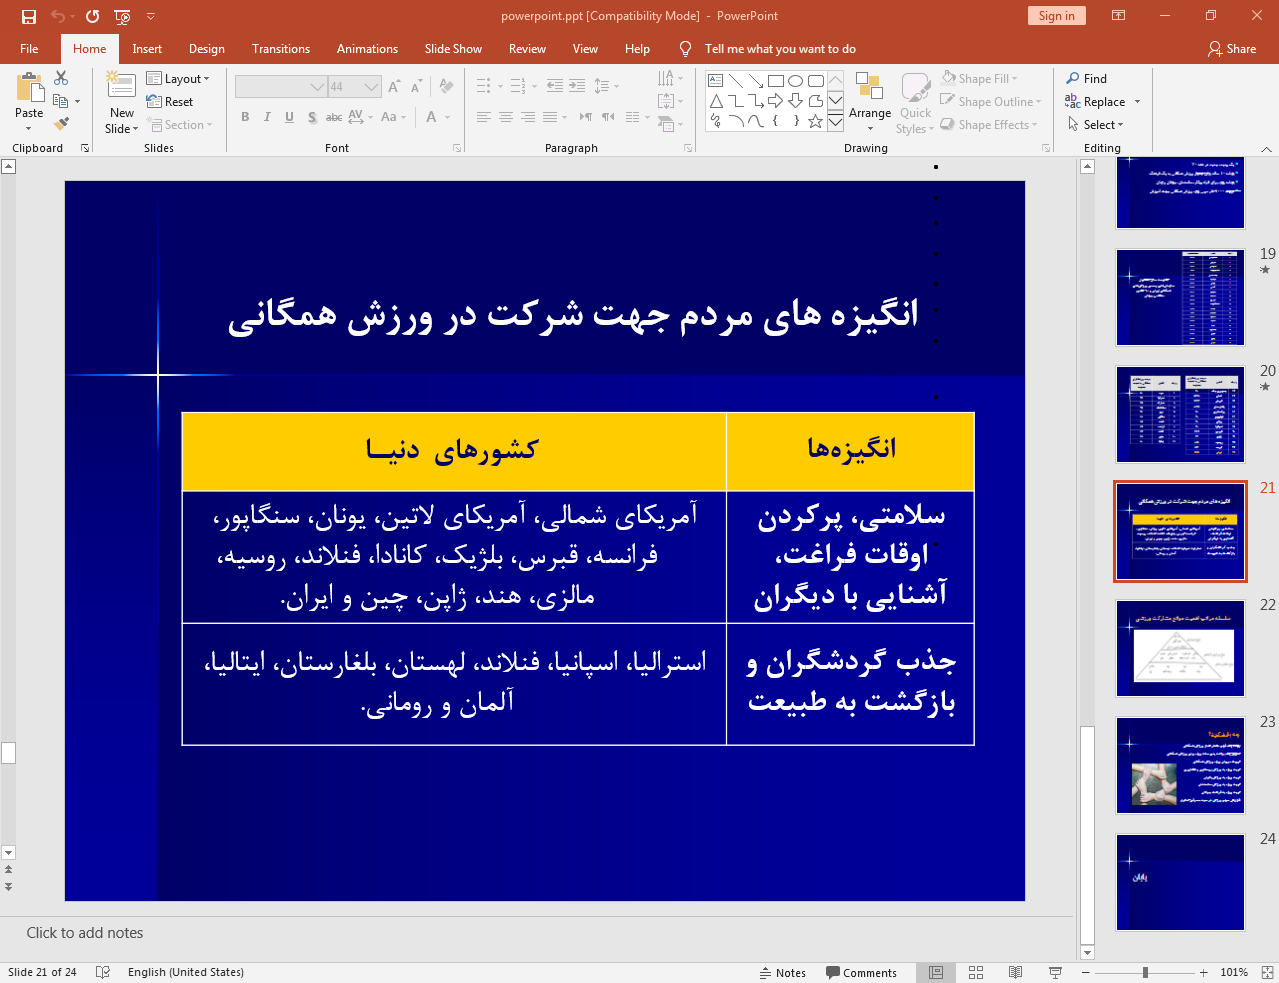Click the New Slide icon

120,88
